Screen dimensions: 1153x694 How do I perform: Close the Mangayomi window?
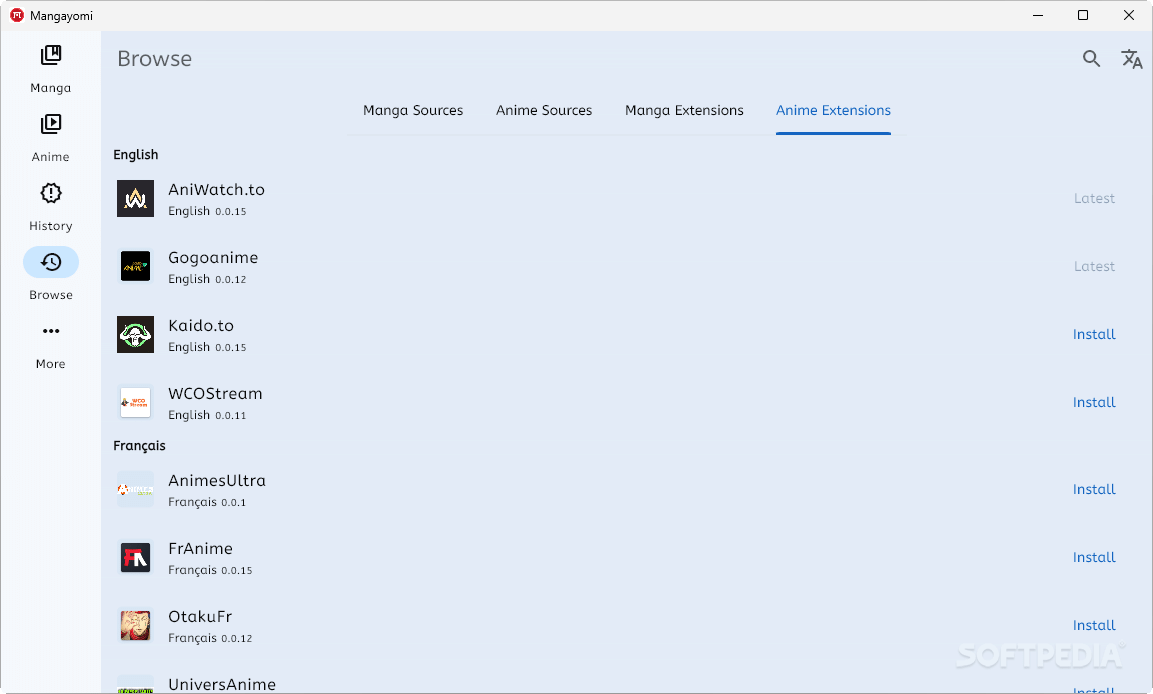[x=1129, y=15]
